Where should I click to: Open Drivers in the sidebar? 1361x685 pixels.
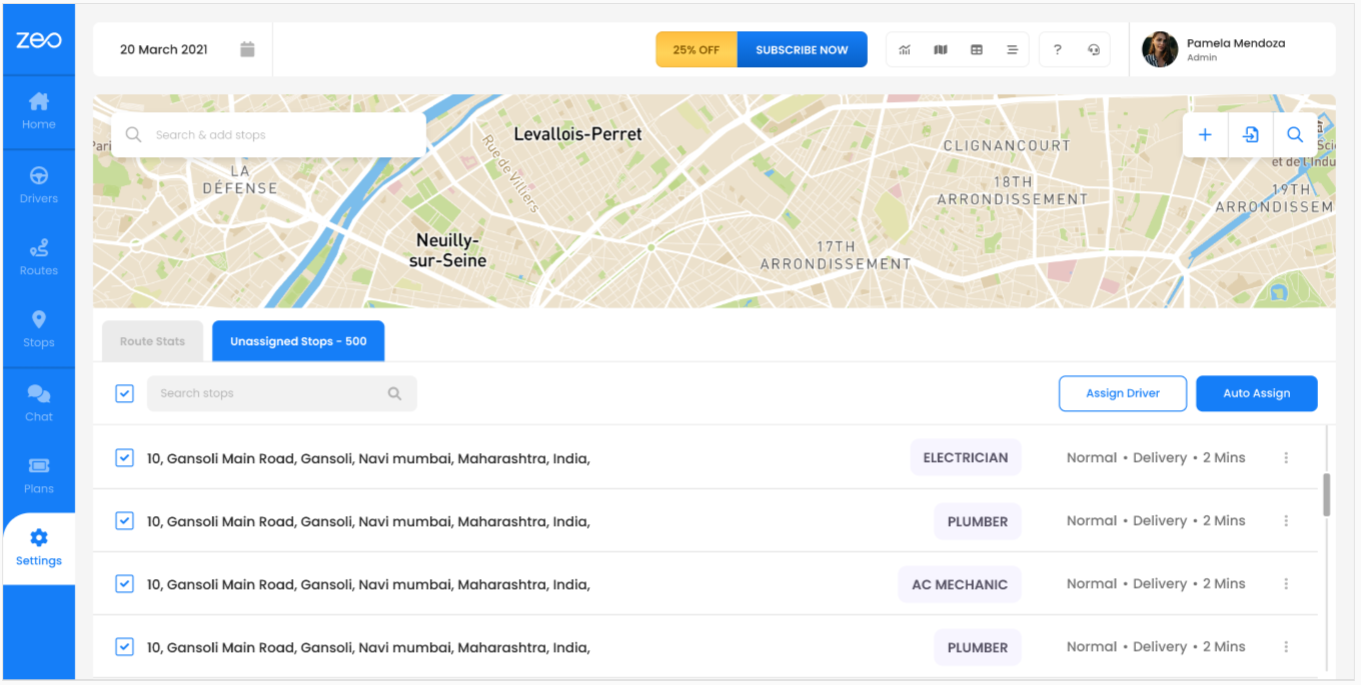pyautogui.click(x=39, y=185)
